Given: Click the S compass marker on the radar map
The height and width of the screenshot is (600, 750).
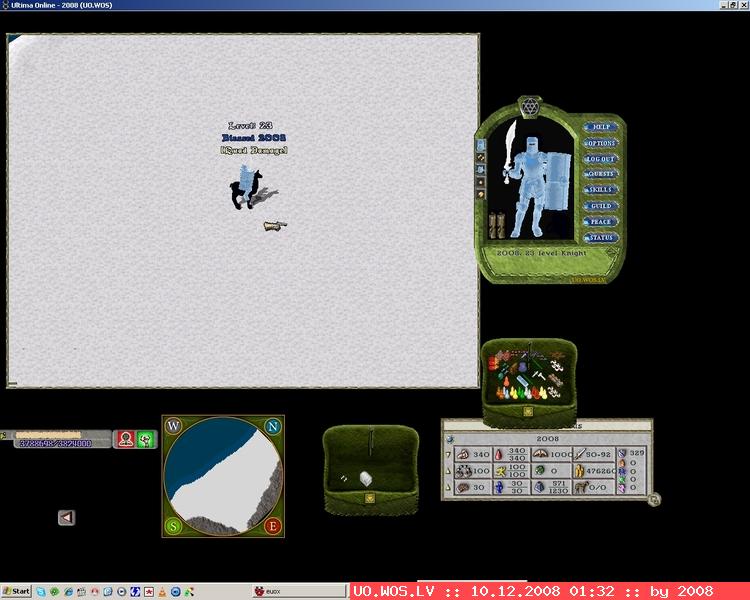Looking at the screenshot, I should tap(174, 526).
